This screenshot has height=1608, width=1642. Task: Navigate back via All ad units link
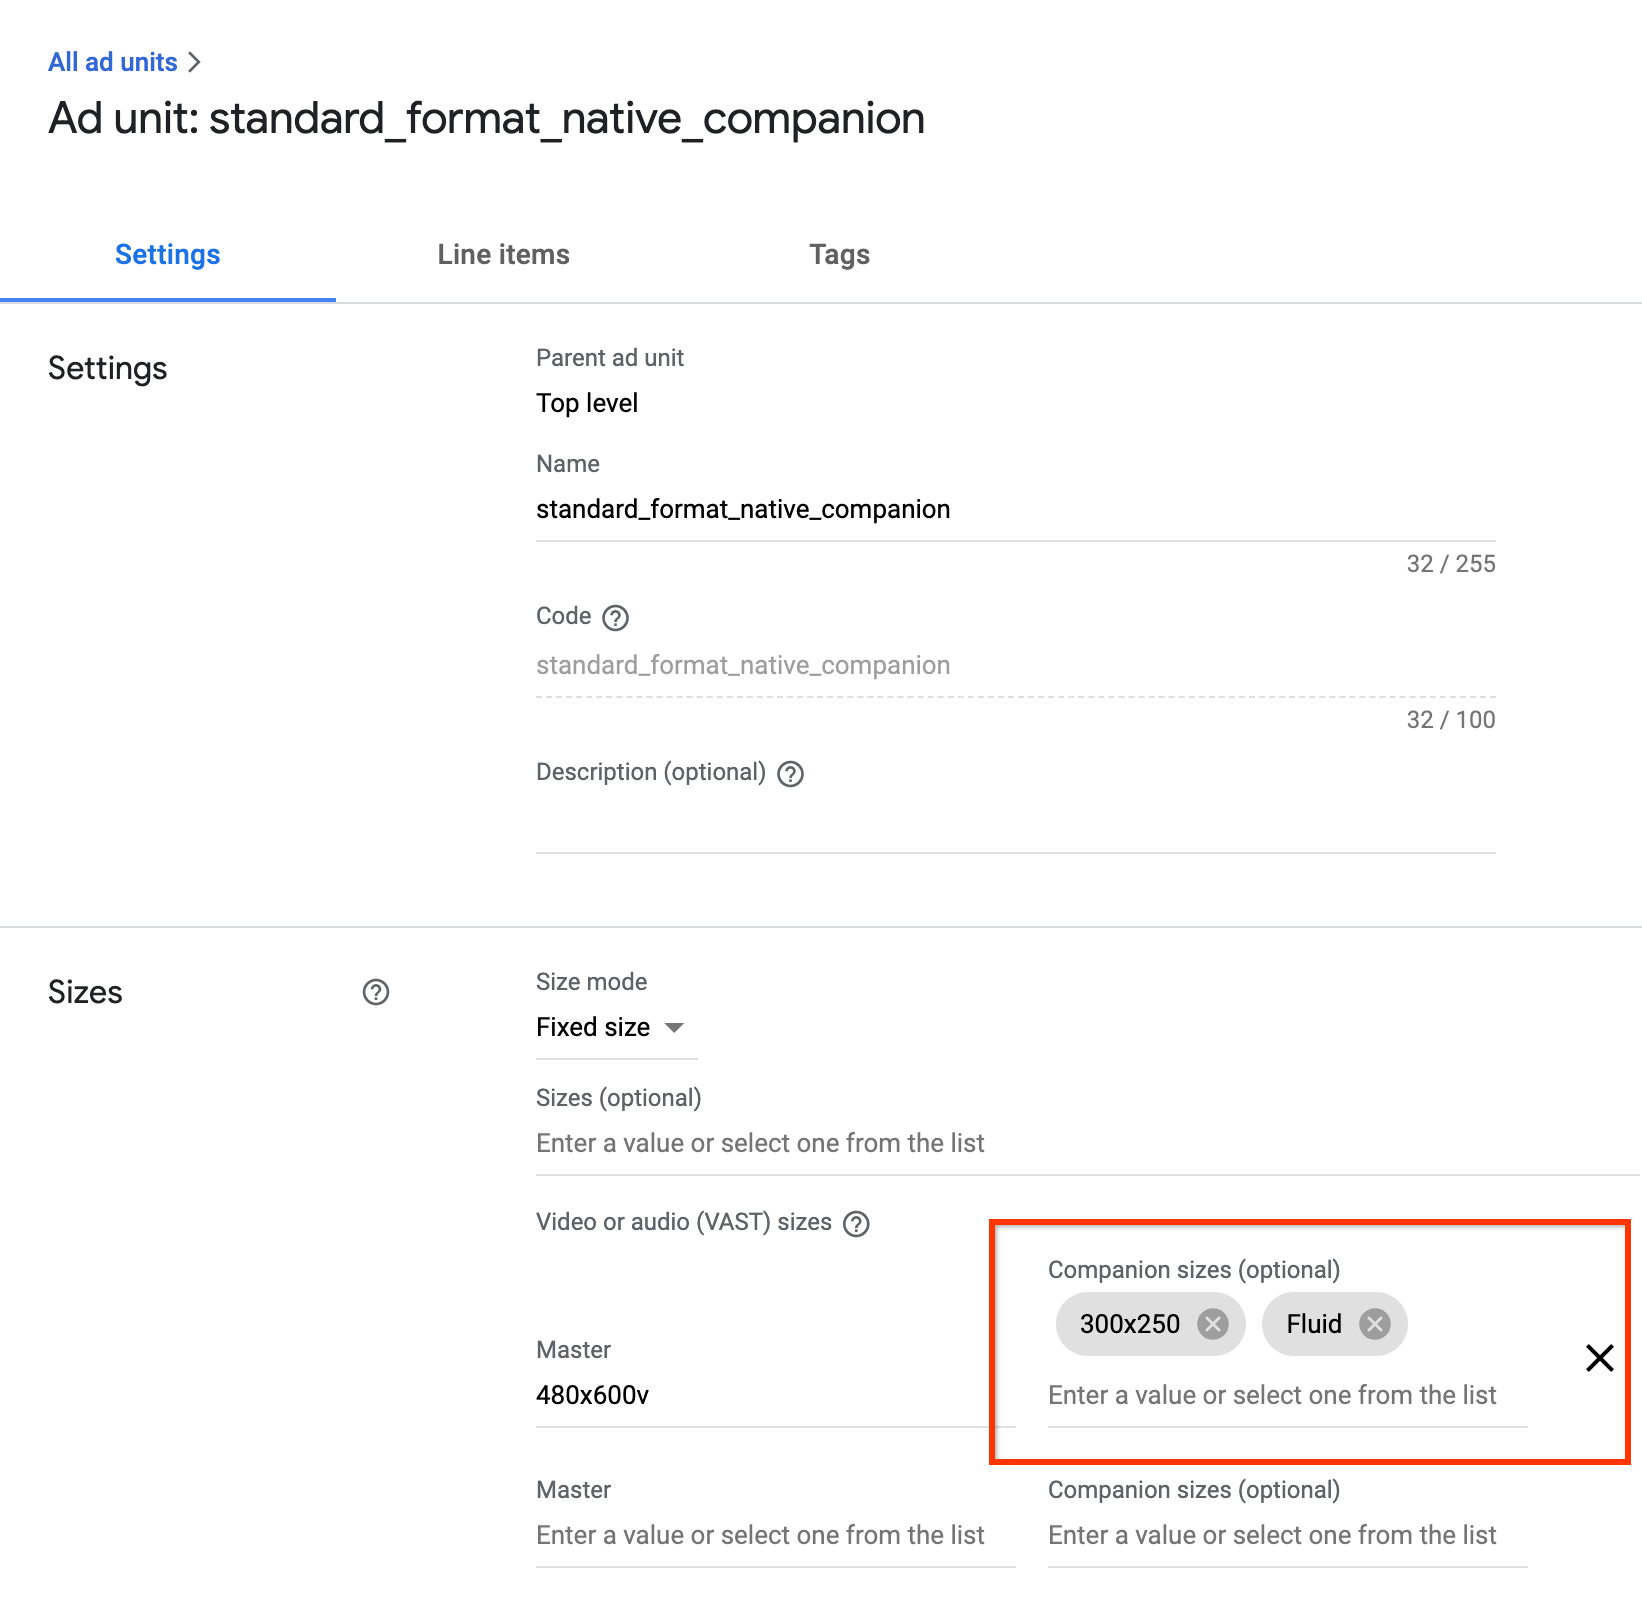pyautogui.click(x=112, y=61)
